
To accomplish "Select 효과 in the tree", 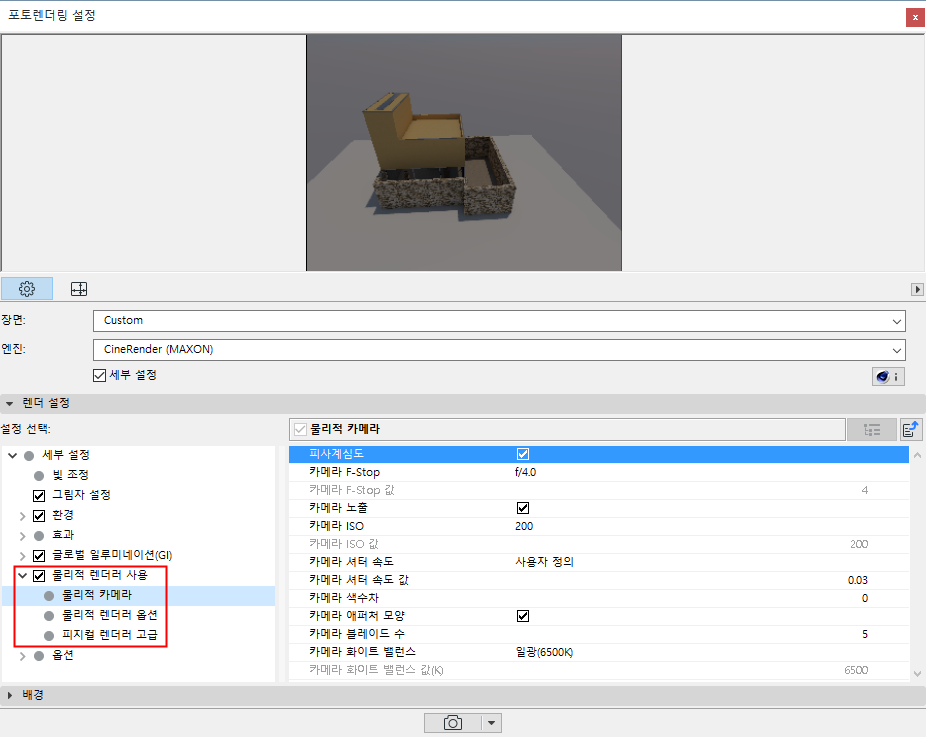I will (x=63, y=535).
